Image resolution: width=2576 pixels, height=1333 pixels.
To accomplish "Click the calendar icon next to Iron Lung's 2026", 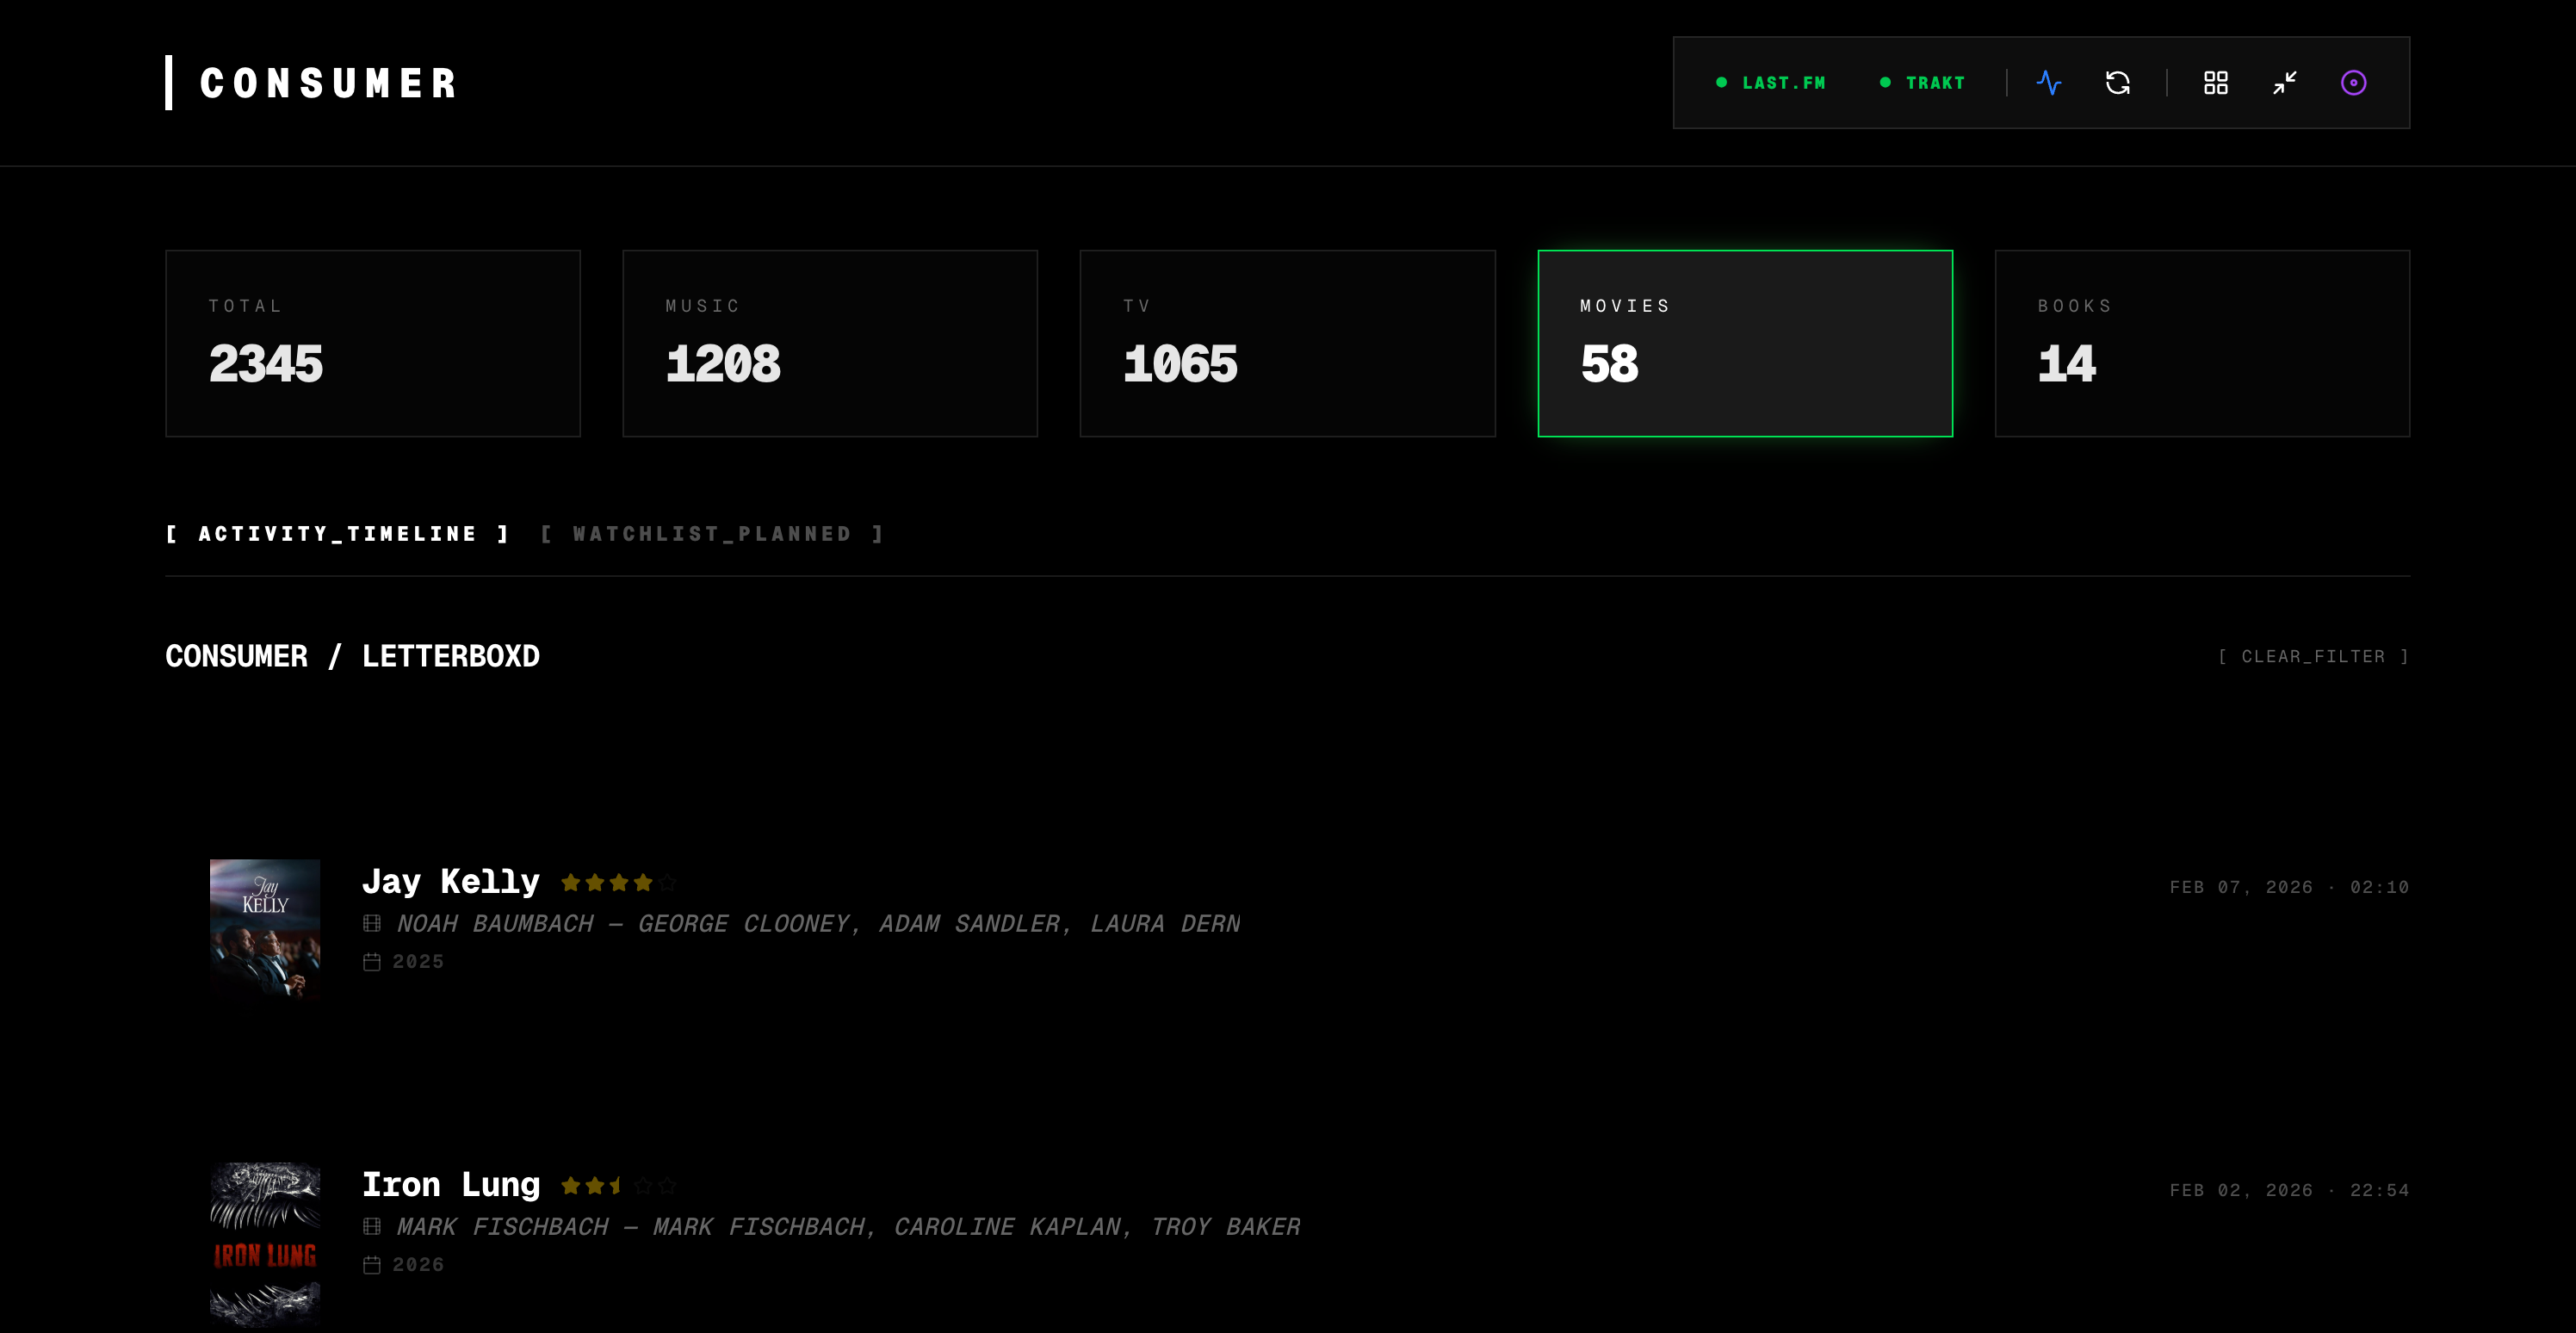I will tap(372, 1264).
